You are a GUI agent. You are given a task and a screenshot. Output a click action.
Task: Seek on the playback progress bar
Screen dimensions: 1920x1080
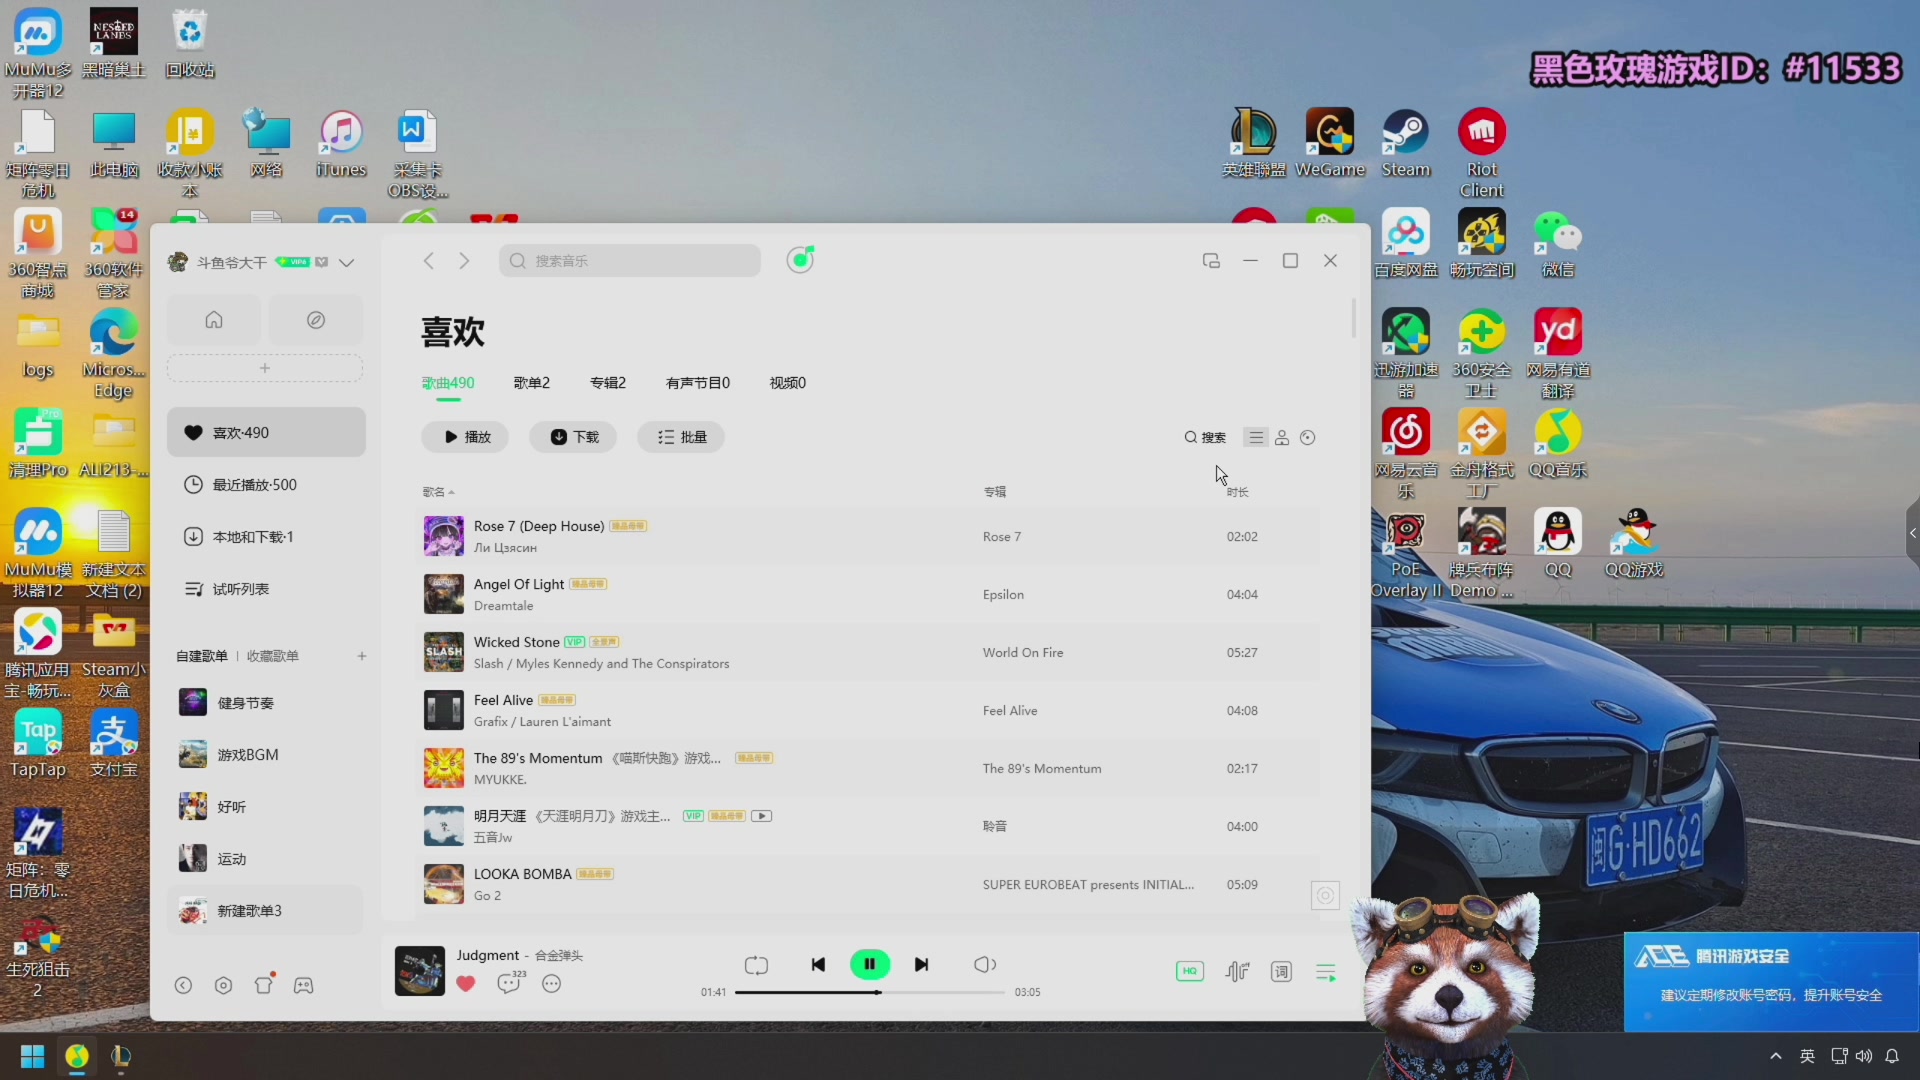tap(940, 992)
